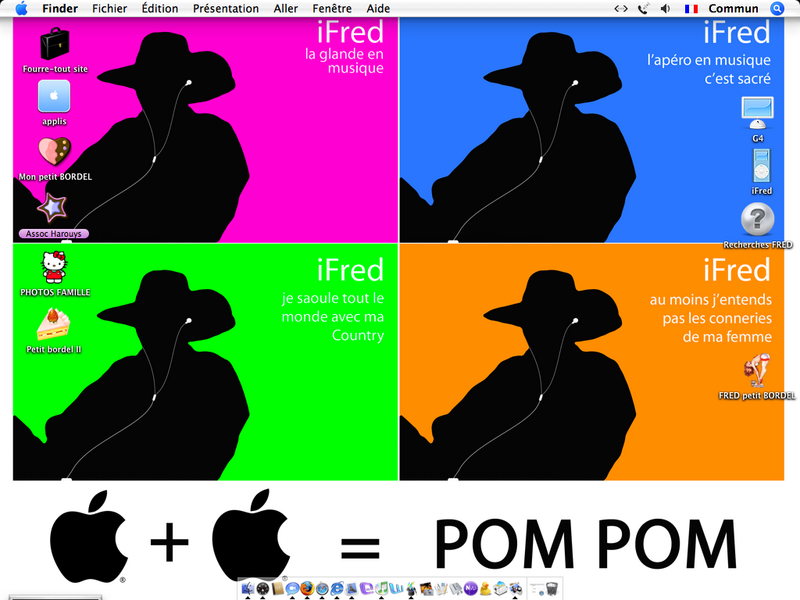Click the double-arrow status icon in menu bar

coord(621,8)
